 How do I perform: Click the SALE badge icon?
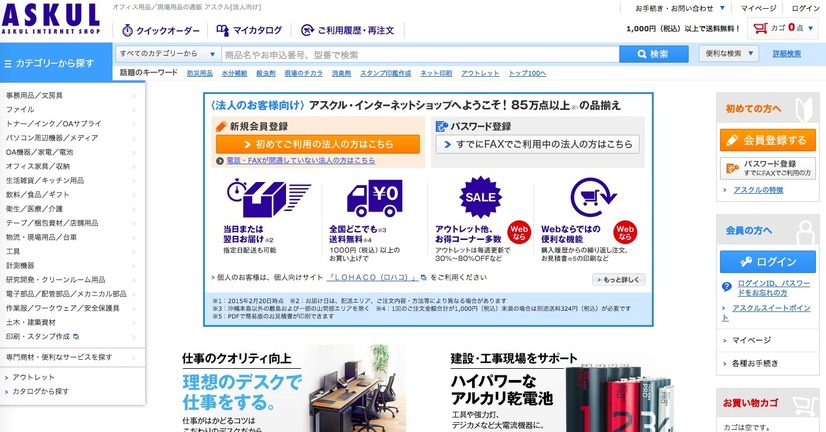[480, 197]
